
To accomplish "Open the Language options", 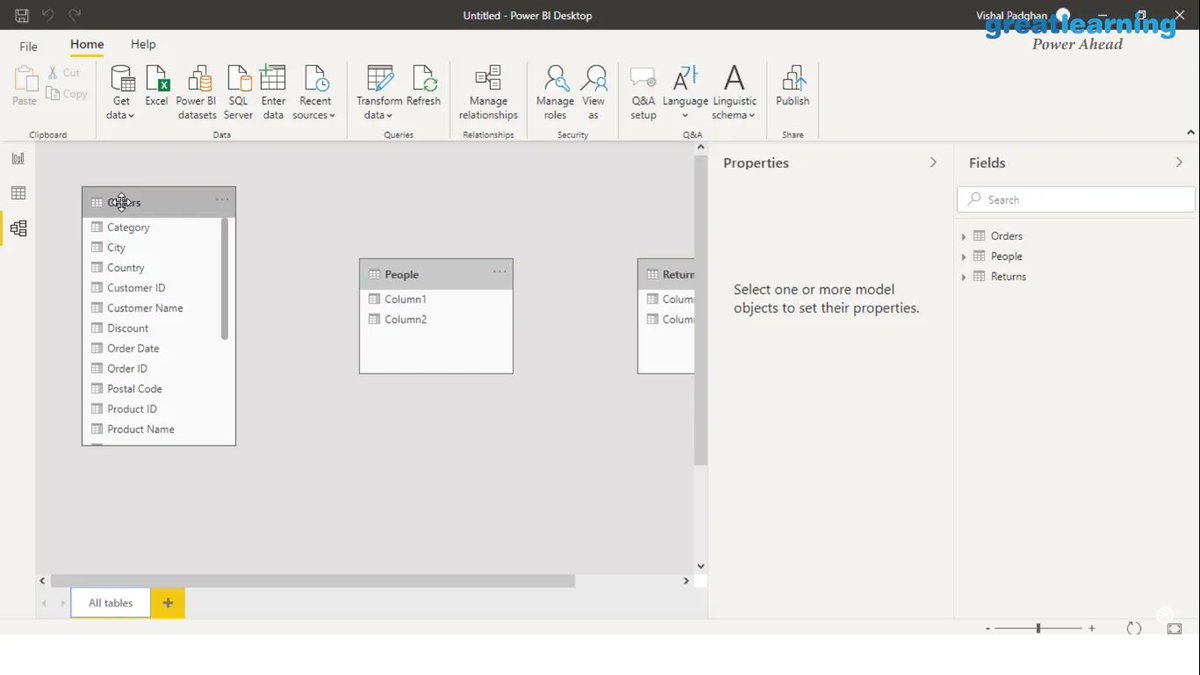I will click(x=685, y=93).
